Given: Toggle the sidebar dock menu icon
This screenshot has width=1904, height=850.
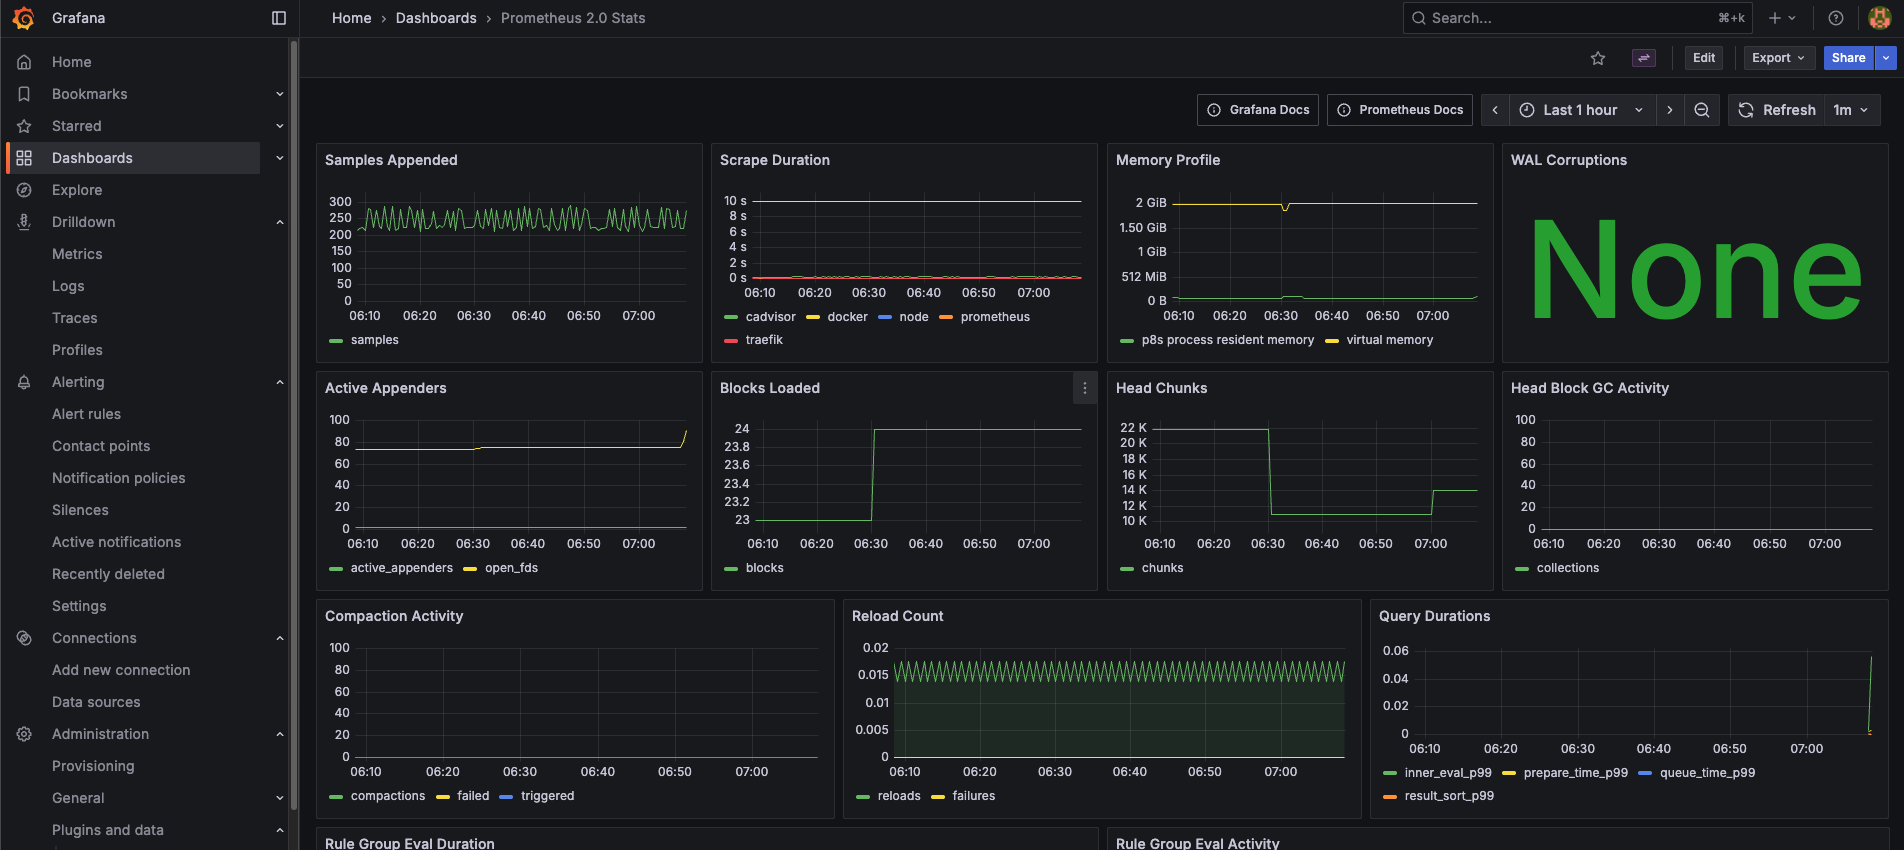Looking at the screenshot, I should 279,18.
